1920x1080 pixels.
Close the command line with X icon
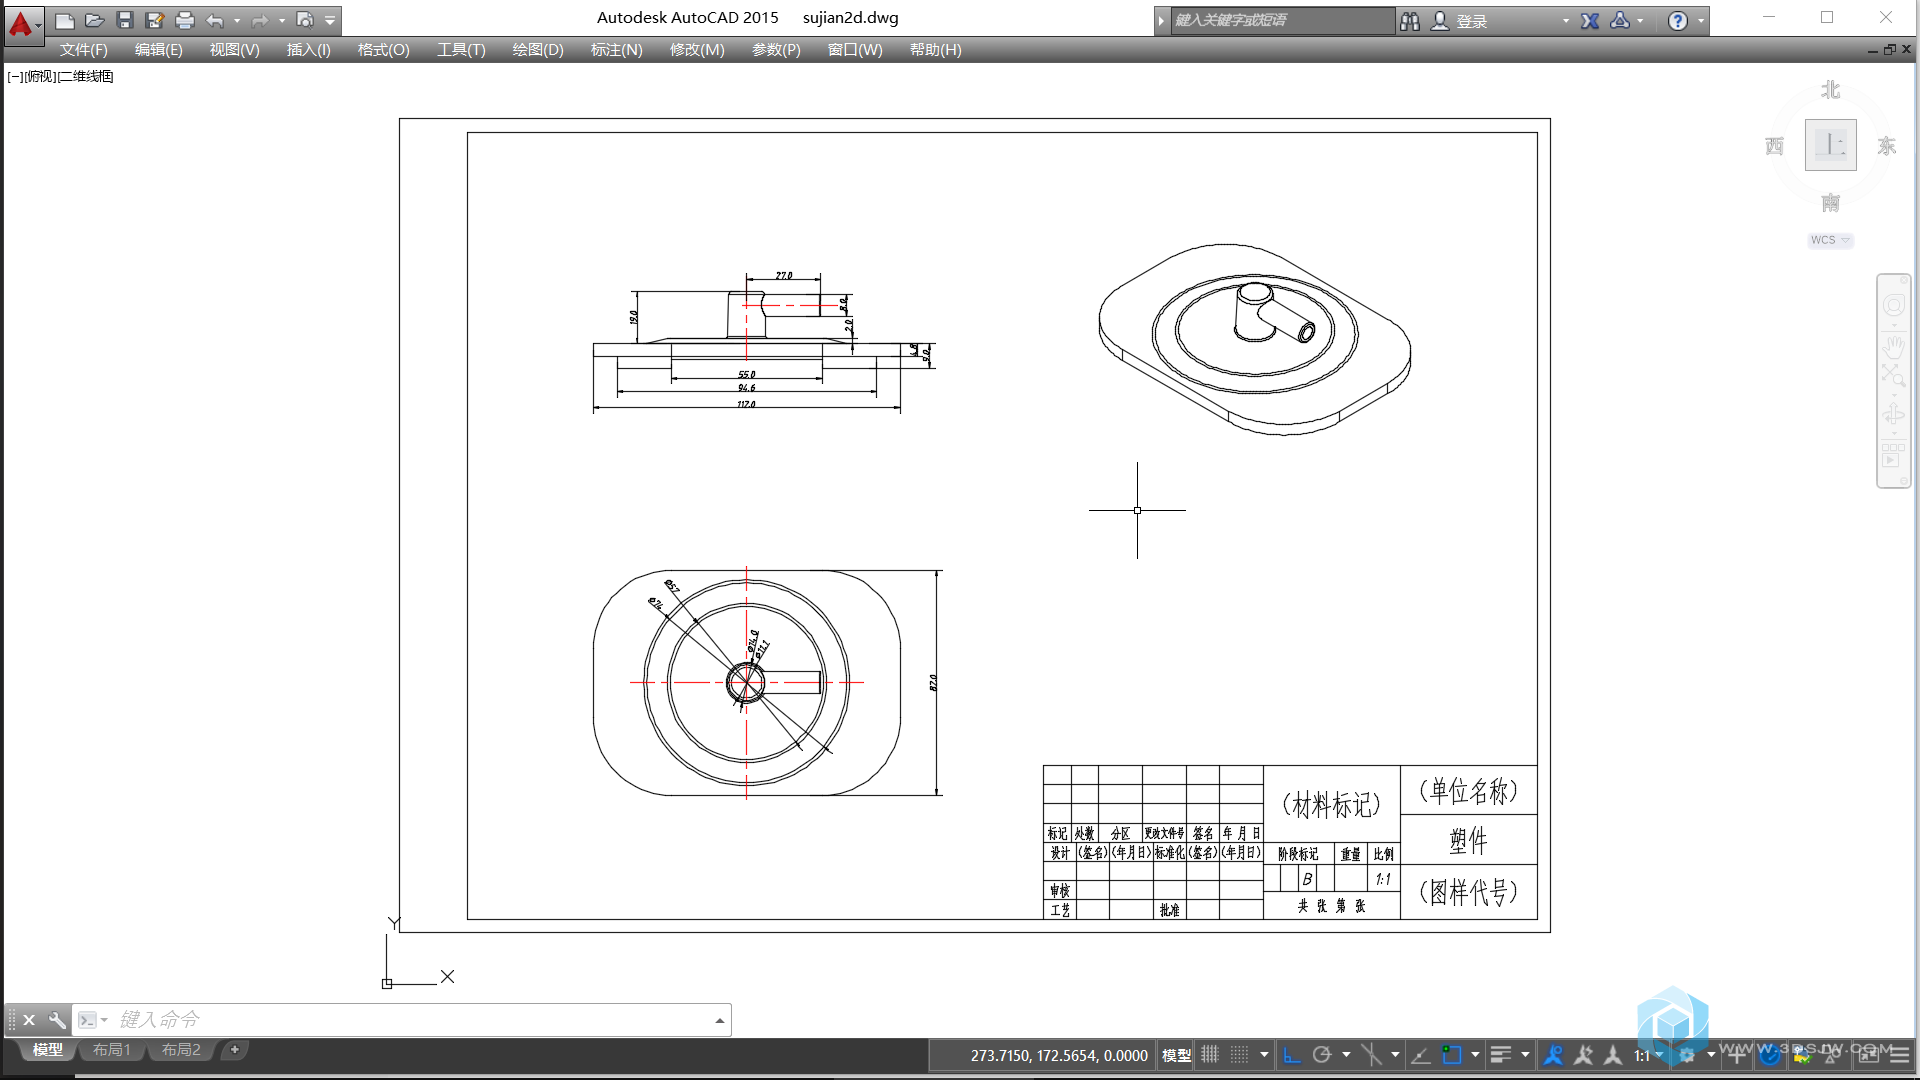(x=29, y=1020)
